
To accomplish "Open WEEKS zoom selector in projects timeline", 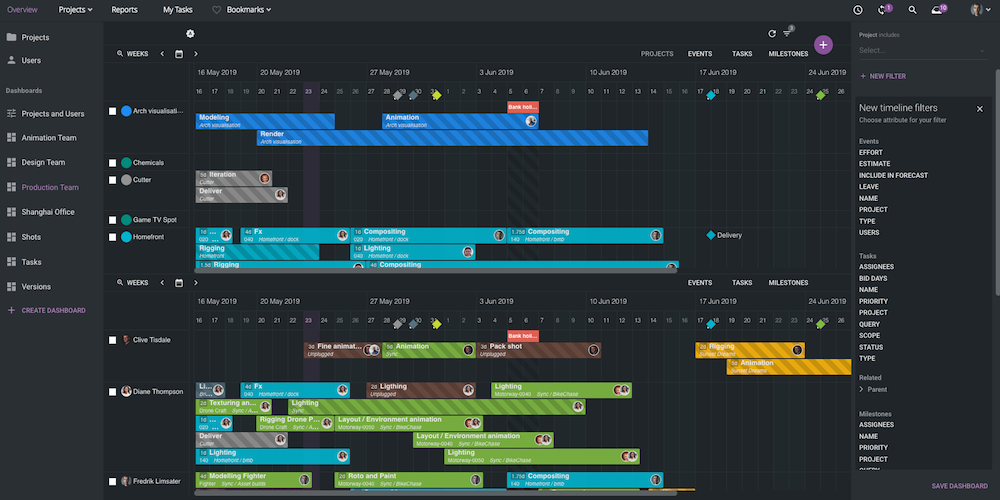I will (132, 54).
